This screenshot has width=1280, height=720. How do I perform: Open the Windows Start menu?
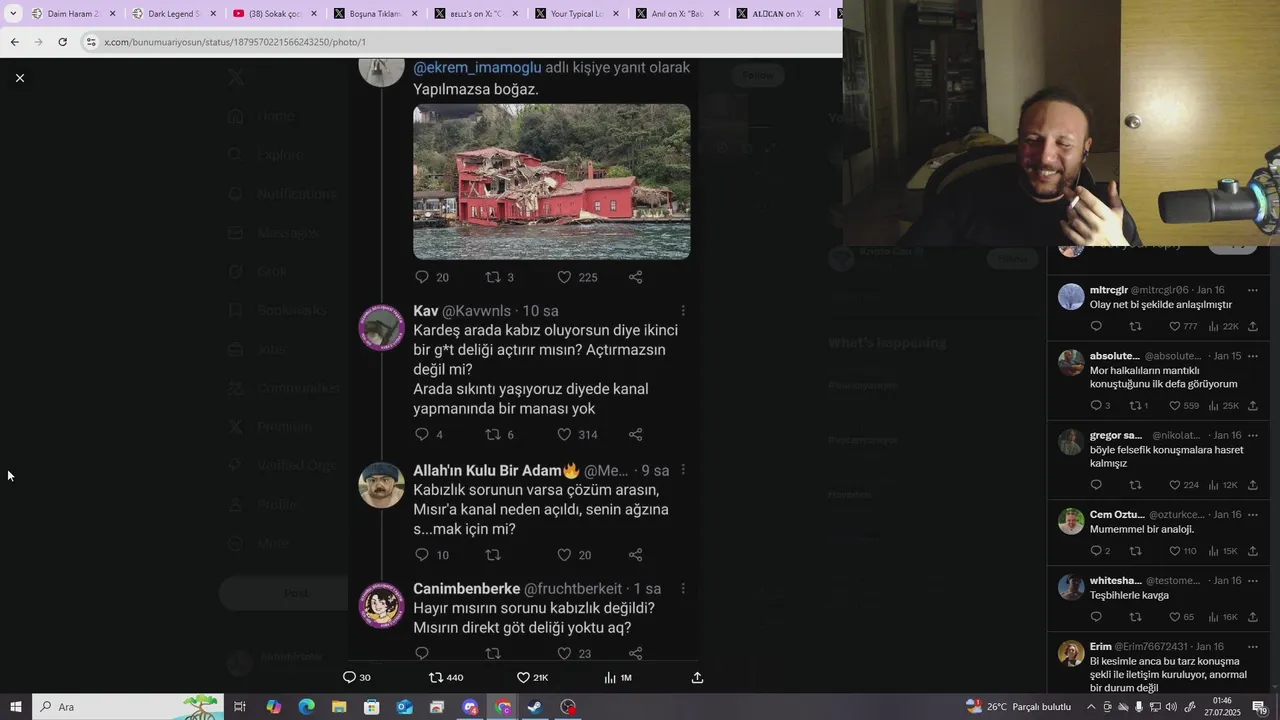(15, 707)
